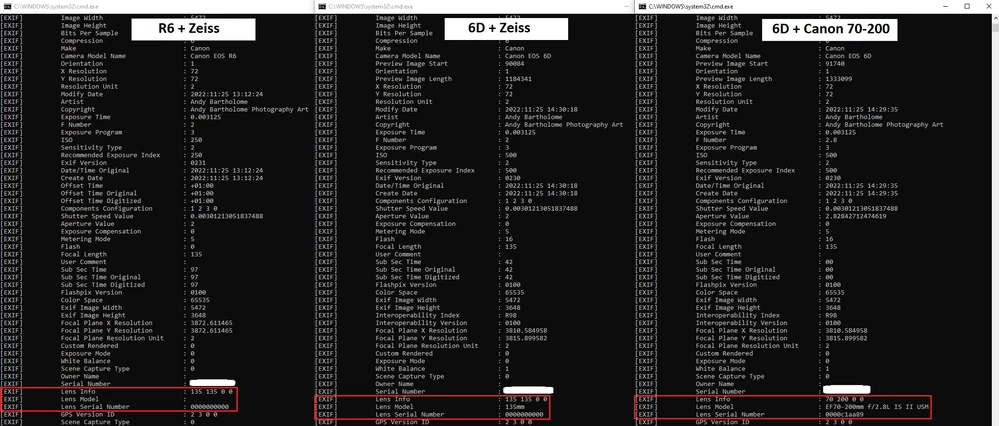999x426 pixels.
Task: Minimize the right cmd.exe window
Action: pyautogui.click(x=944, y=6)
